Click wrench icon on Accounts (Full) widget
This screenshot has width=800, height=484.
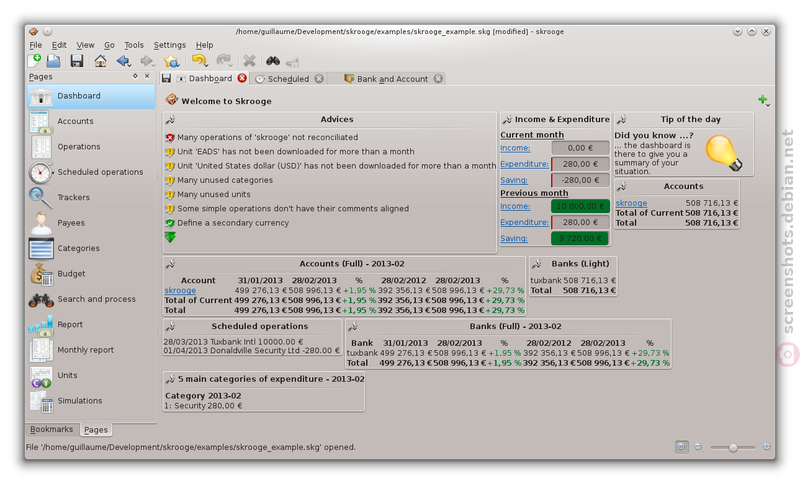pos(170,264)
